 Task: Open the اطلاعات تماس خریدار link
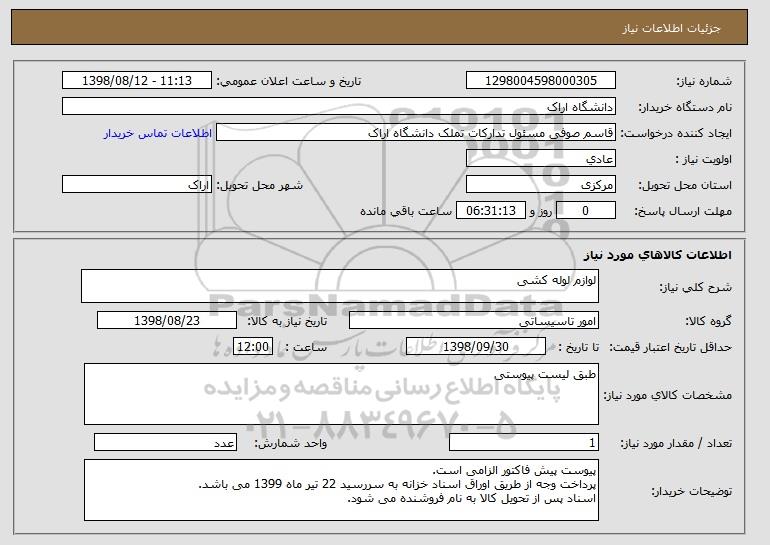coord(158,133)
